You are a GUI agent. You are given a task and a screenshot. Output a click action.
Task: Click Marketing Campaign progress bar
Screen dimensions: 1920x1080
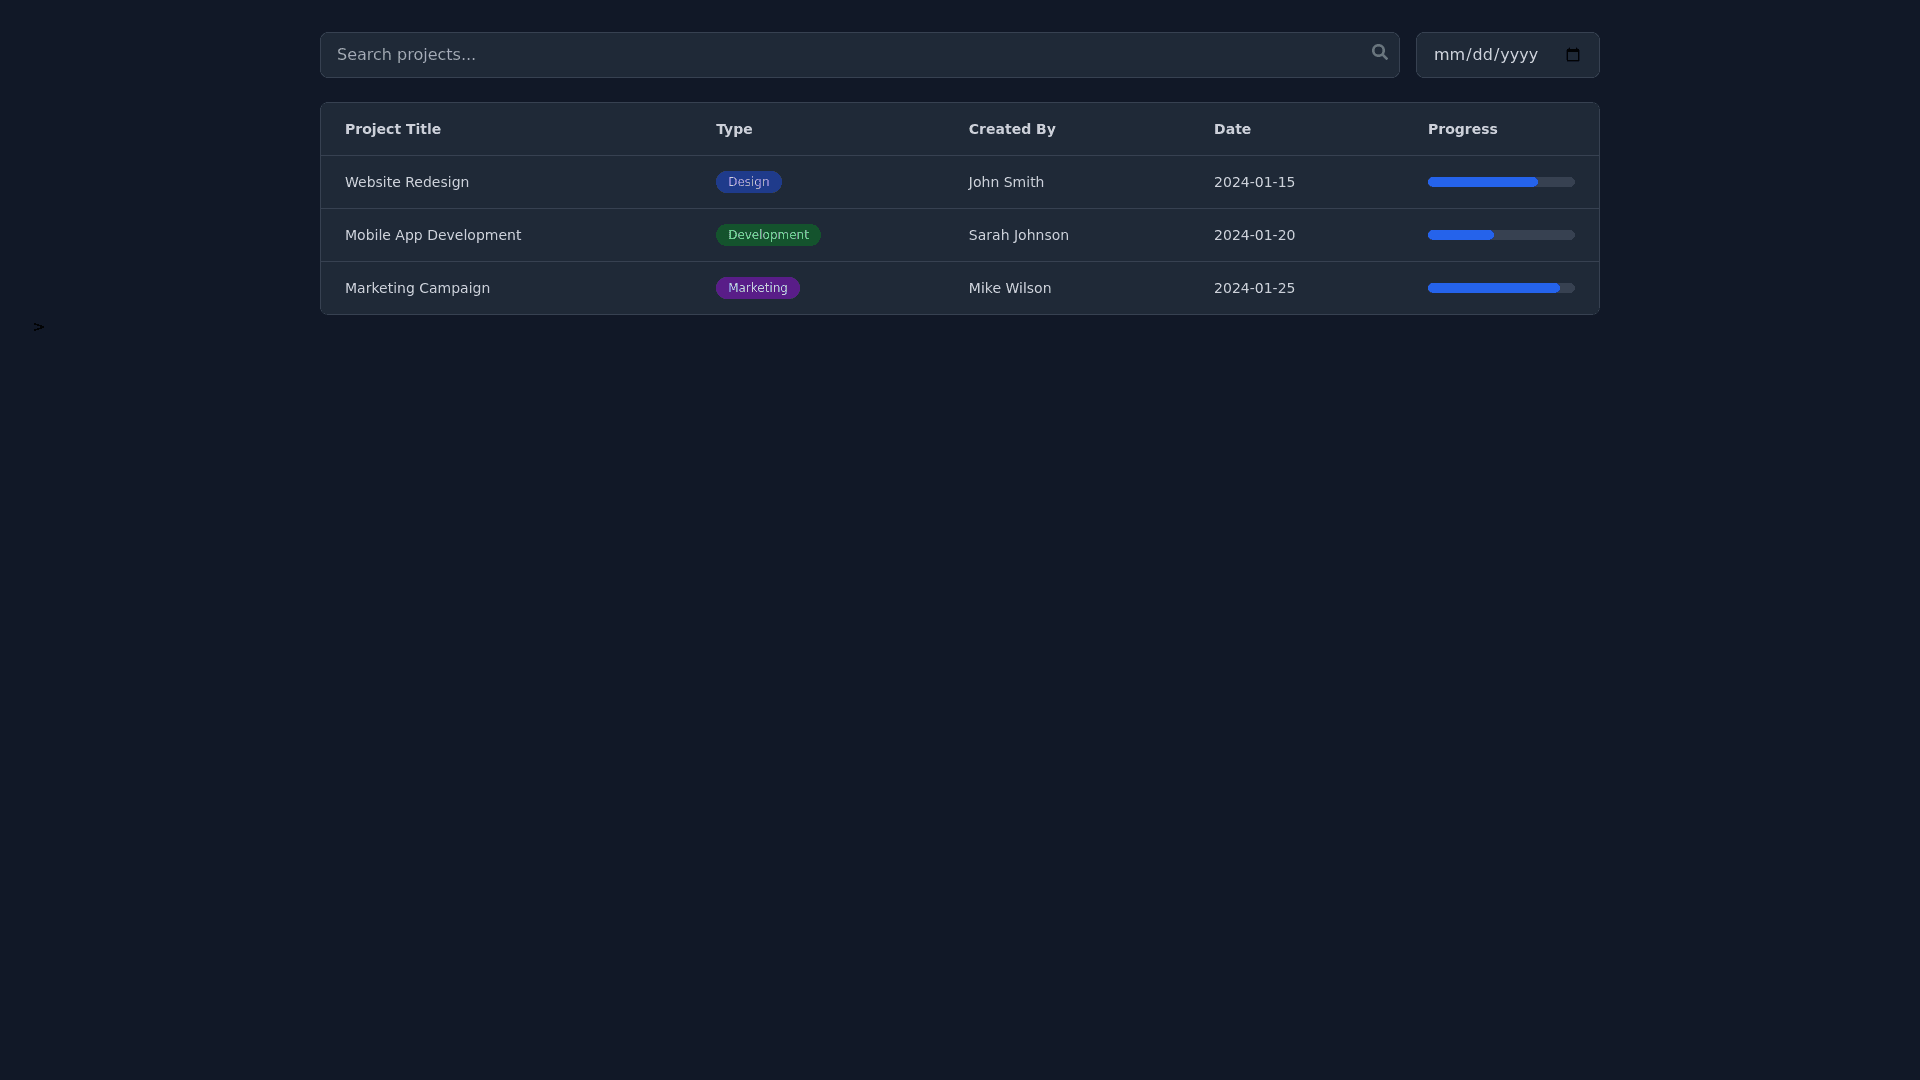(1500, 288)
